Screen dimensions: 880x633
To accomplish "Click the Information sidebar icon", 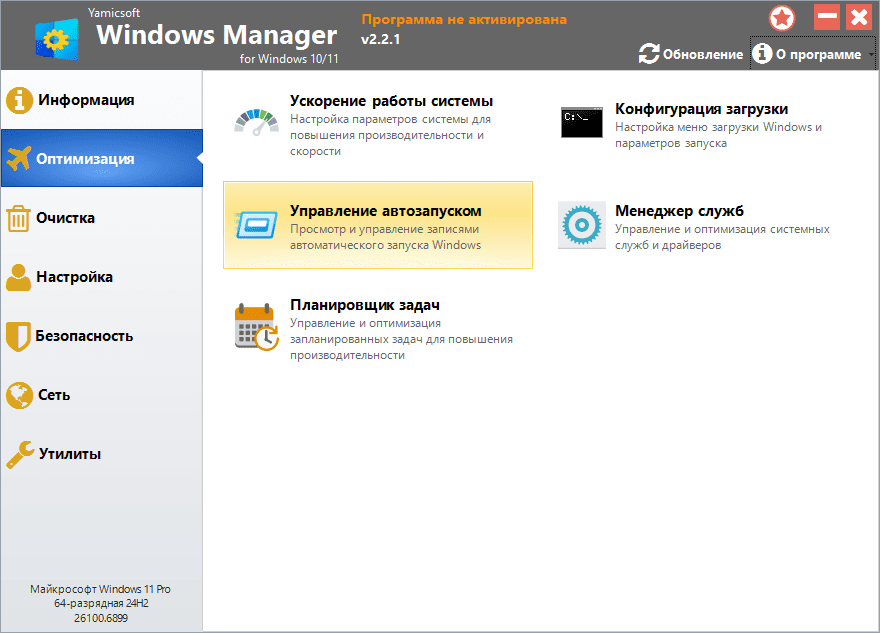I will coord(19,100).
